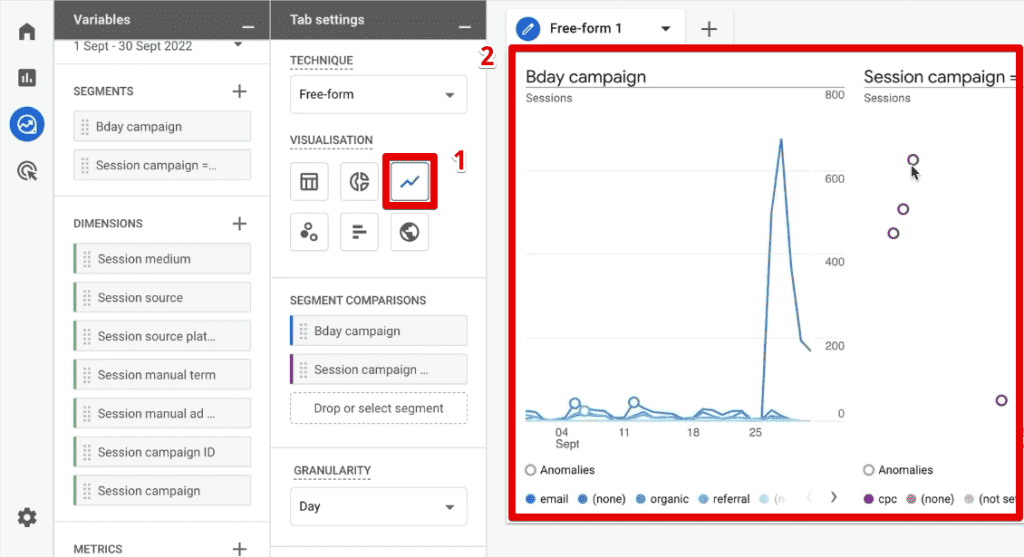This screenshot has height=557, width=1024.
Task: Grab drag handle of Session campaign ID
Action: 87,452
